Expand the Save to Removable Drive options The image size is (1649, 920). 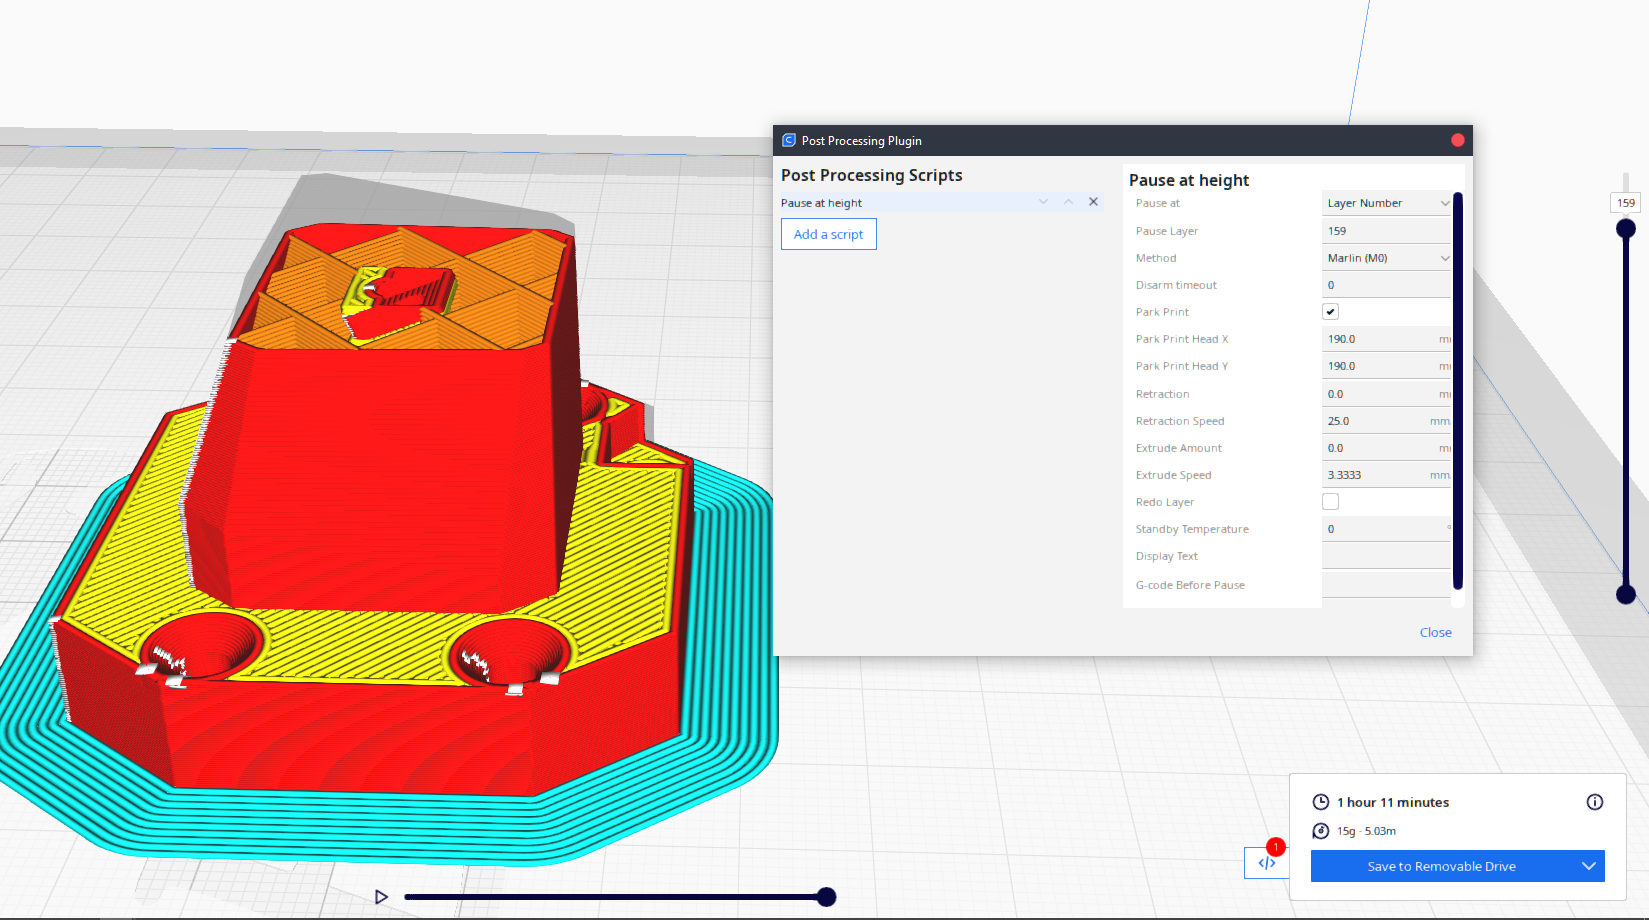pos(1588,866)
